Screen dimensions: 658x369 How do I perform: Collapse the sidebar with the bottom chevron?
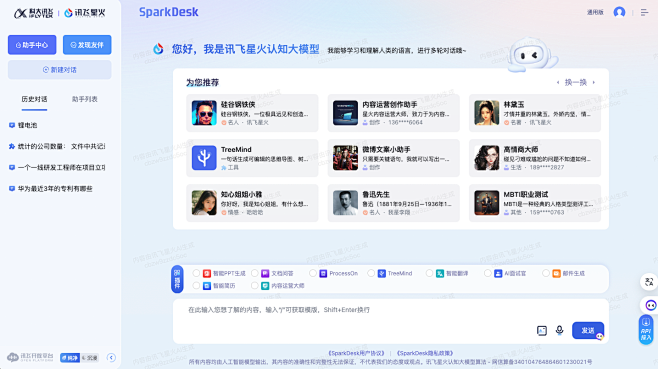pos(111,358)
